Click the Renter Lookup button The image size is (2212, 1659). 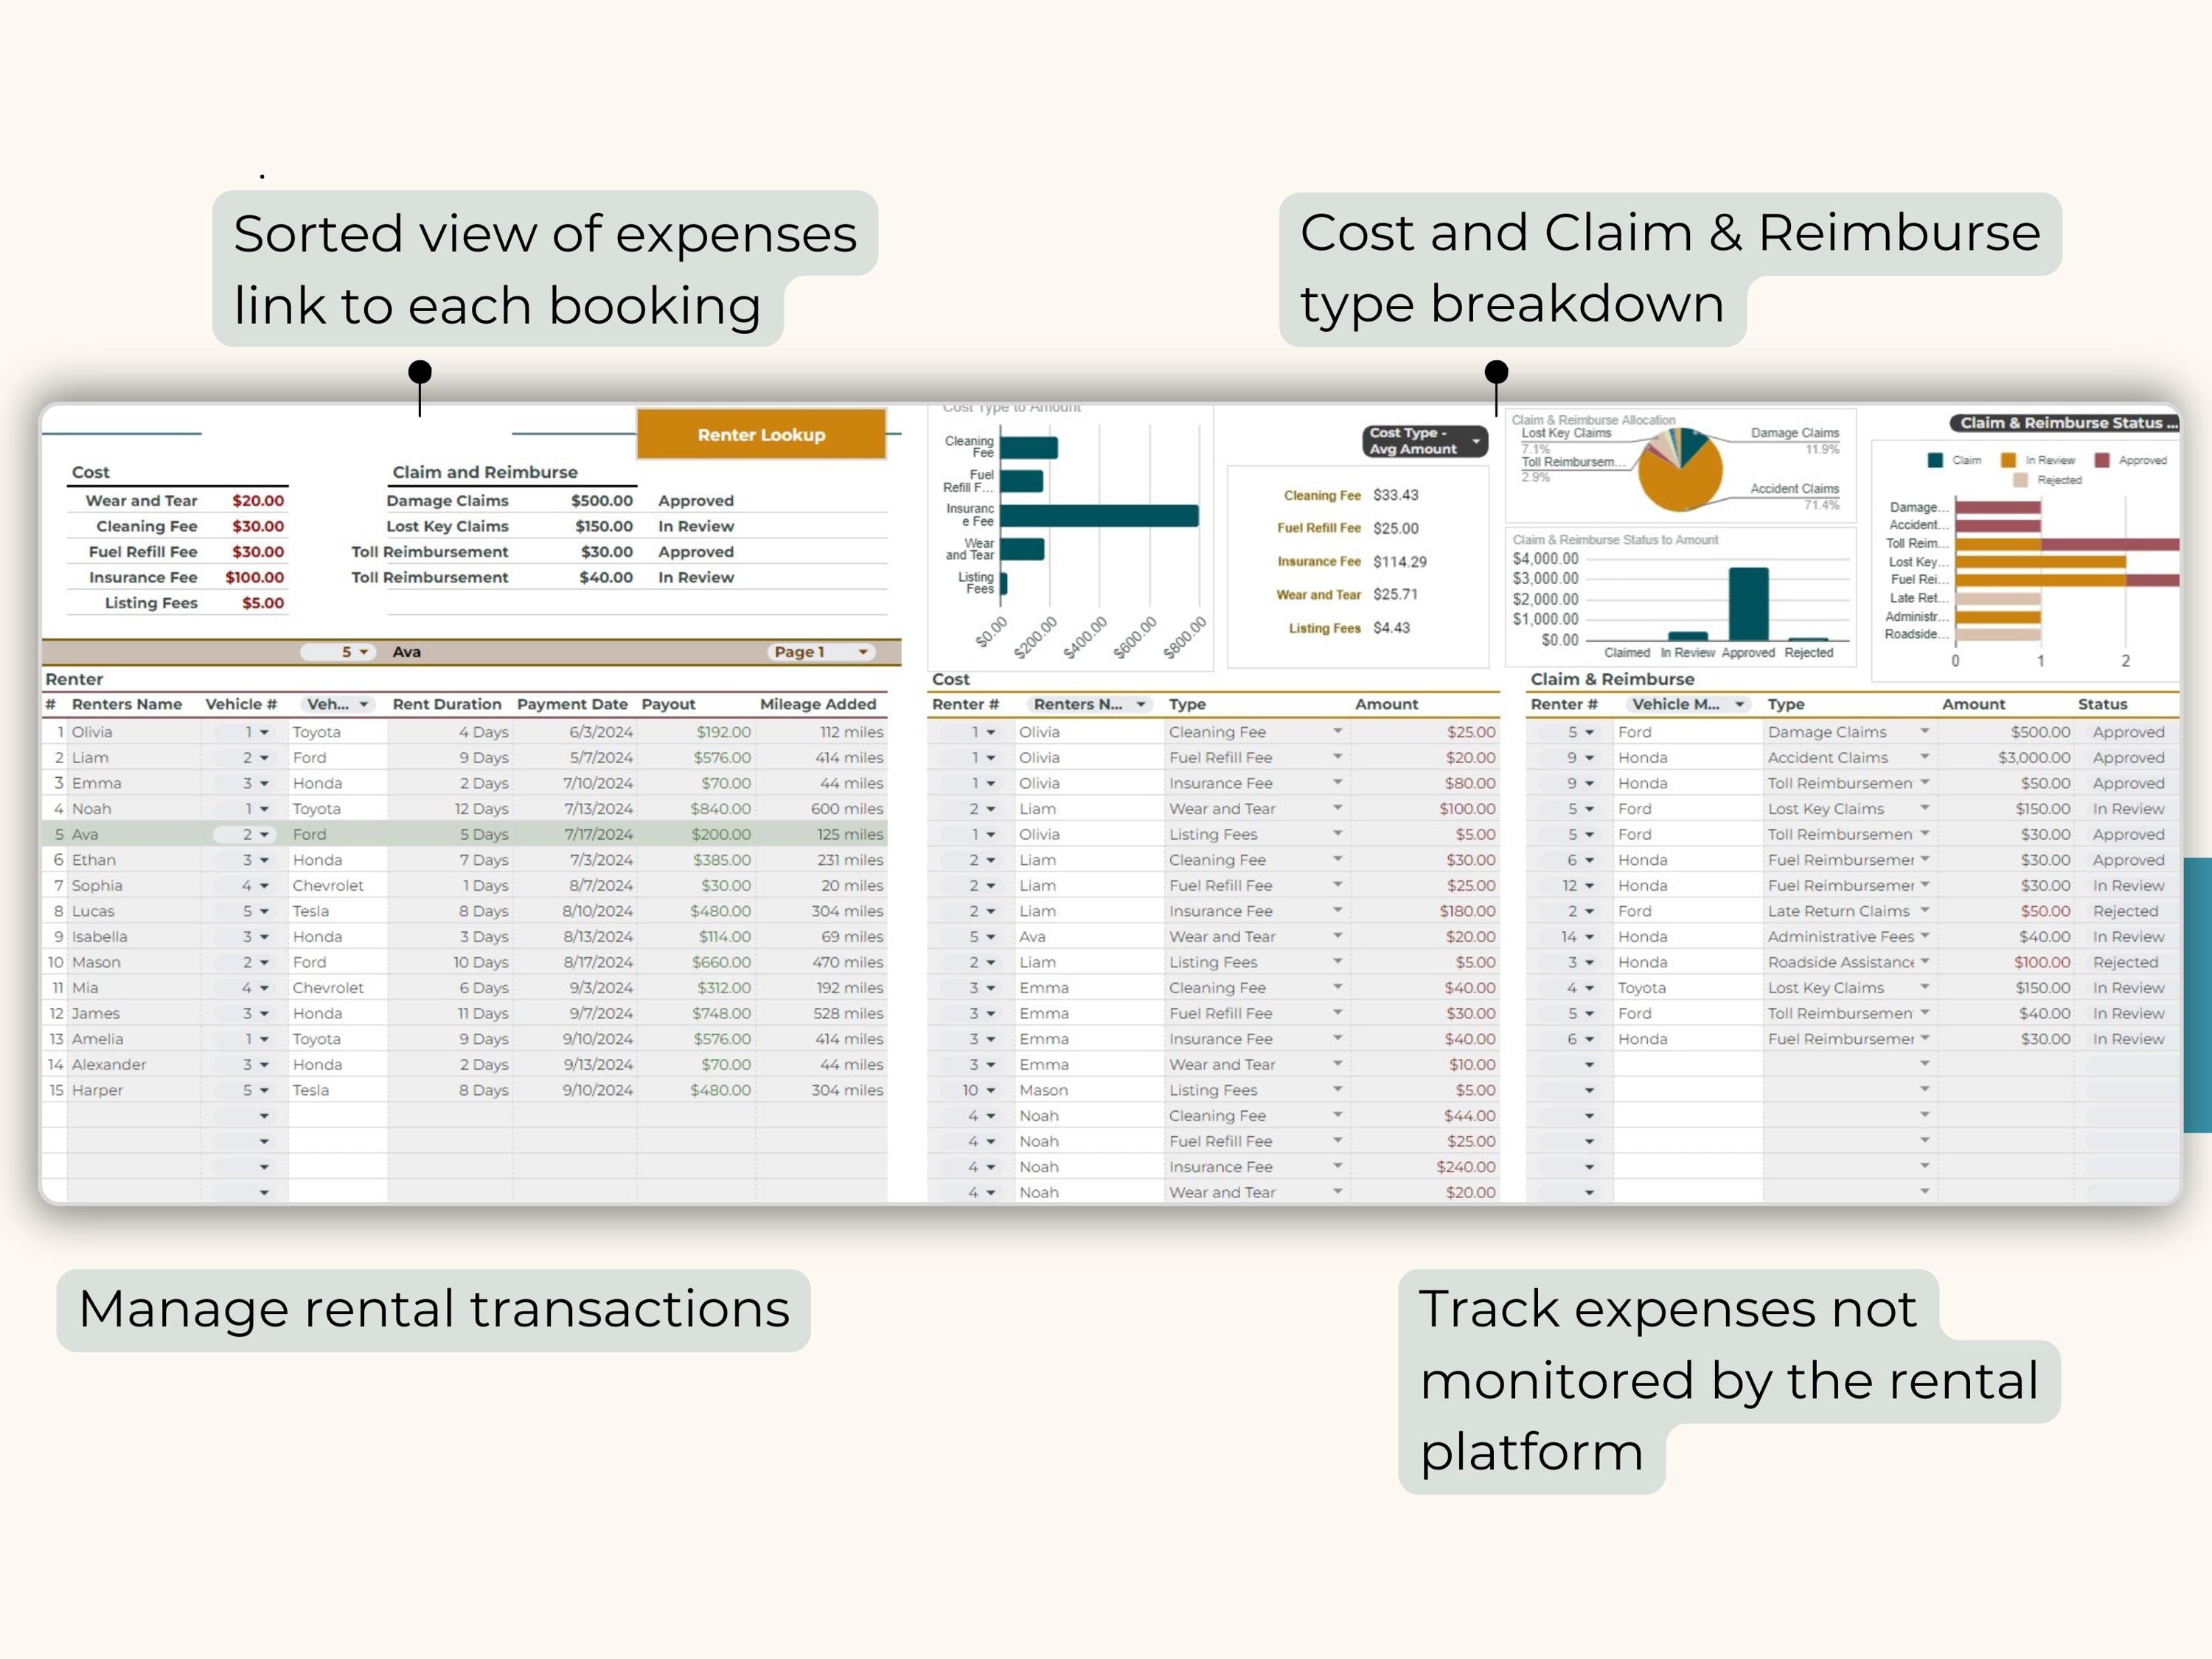(x=762, y=434)
